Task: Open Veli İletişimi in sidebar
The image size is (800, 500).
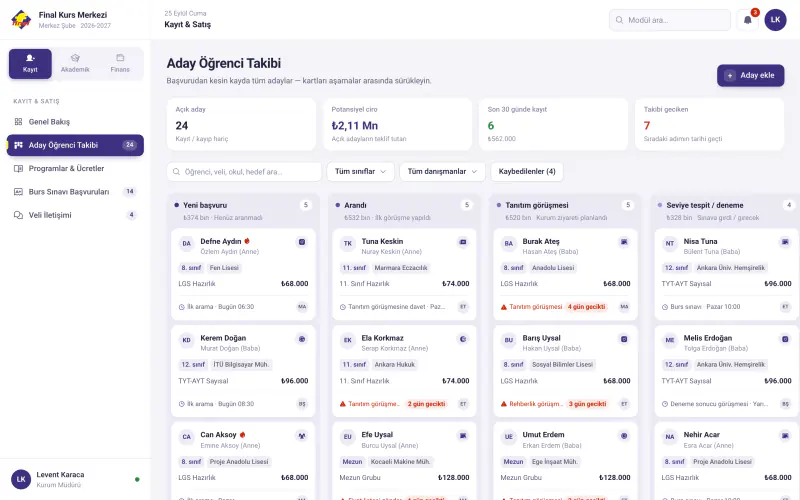Action: pos(75,215)
